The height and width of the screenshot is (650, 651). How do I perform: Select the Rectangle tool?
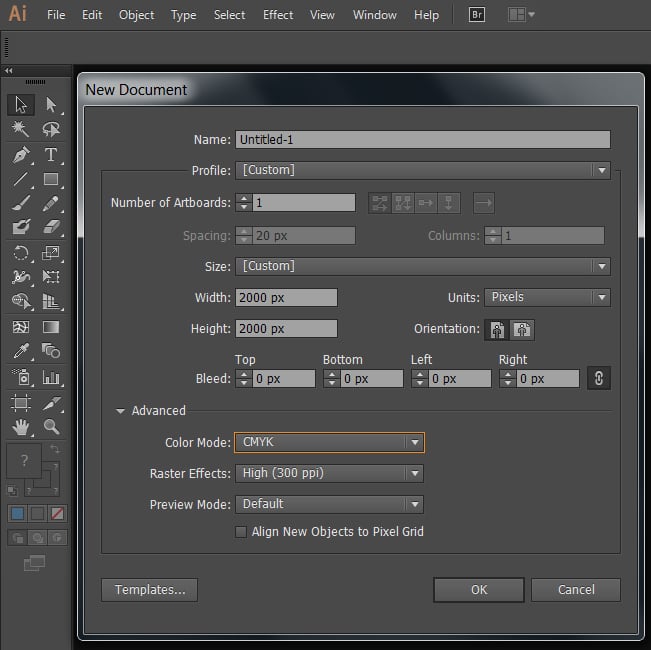pyautogui.click(x=51, y=180)
